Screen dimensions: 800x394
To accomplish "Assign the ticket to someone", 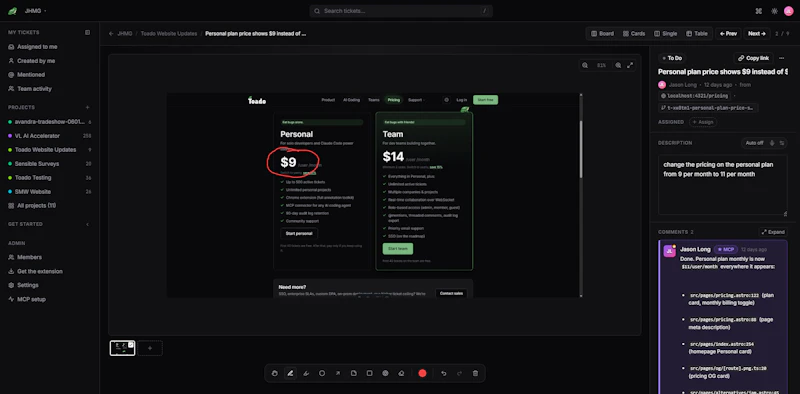I will coord(703,122).
